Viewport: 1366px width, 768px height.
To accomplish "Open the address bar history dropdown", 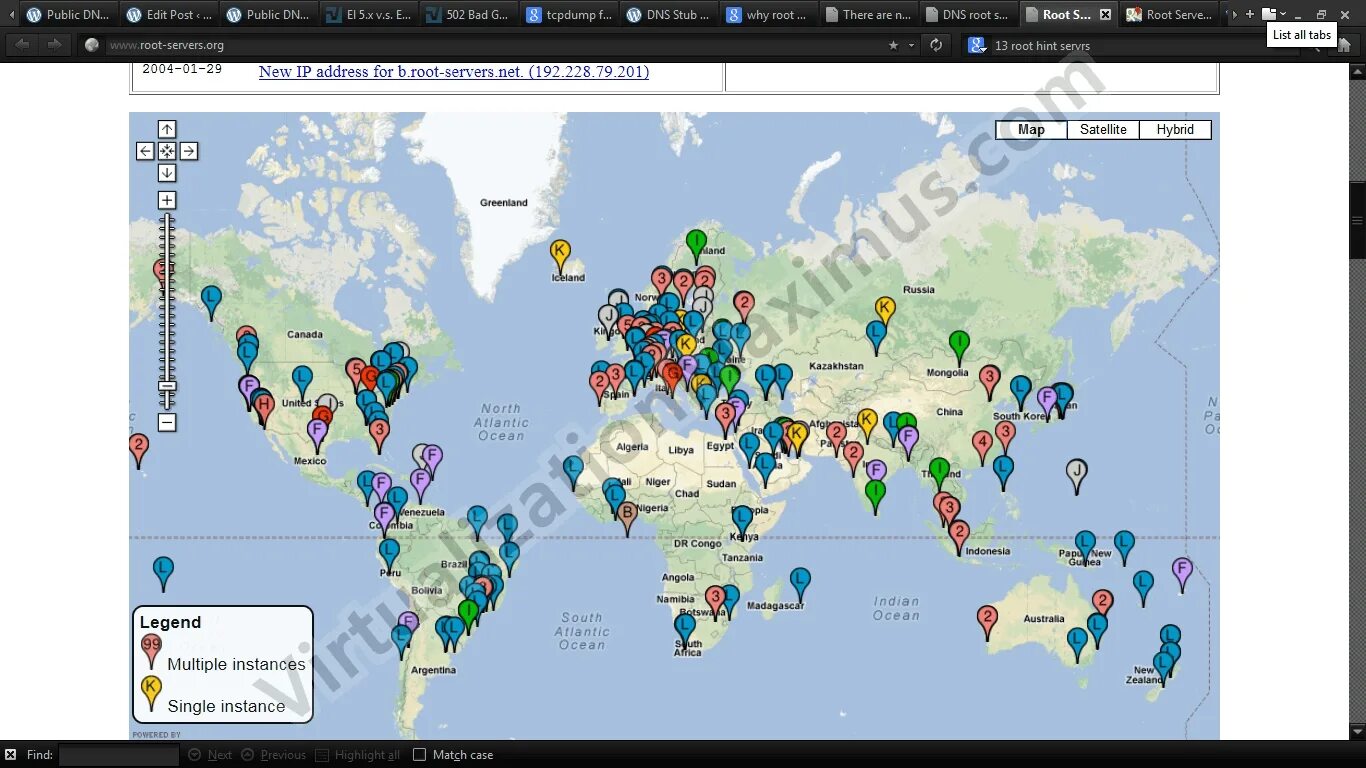I will 911,45.
